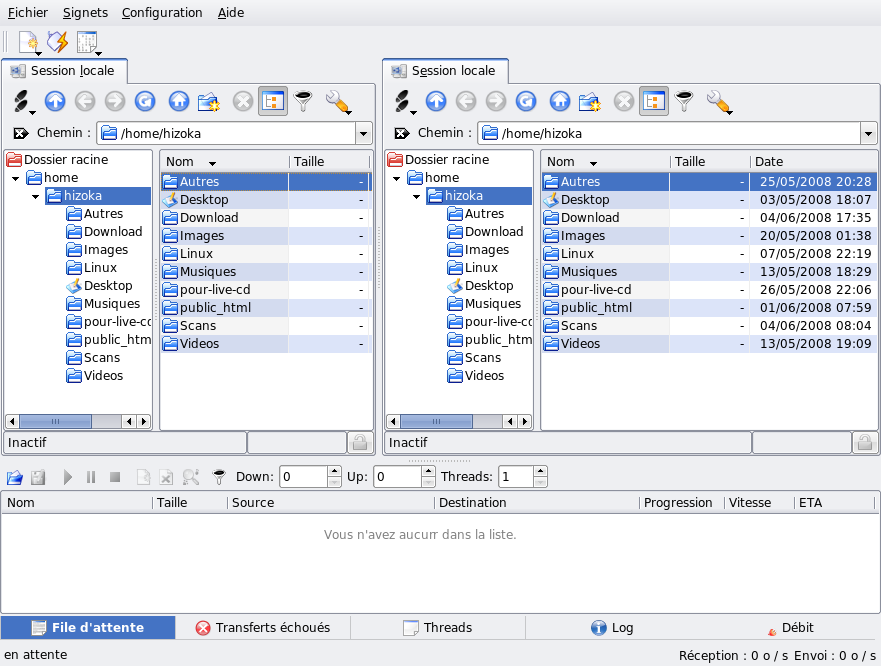The height and width of the screenshot is (666, 881).
Task: Open the Signets menu
Action: pyautogui.click(x=85, y=13)
